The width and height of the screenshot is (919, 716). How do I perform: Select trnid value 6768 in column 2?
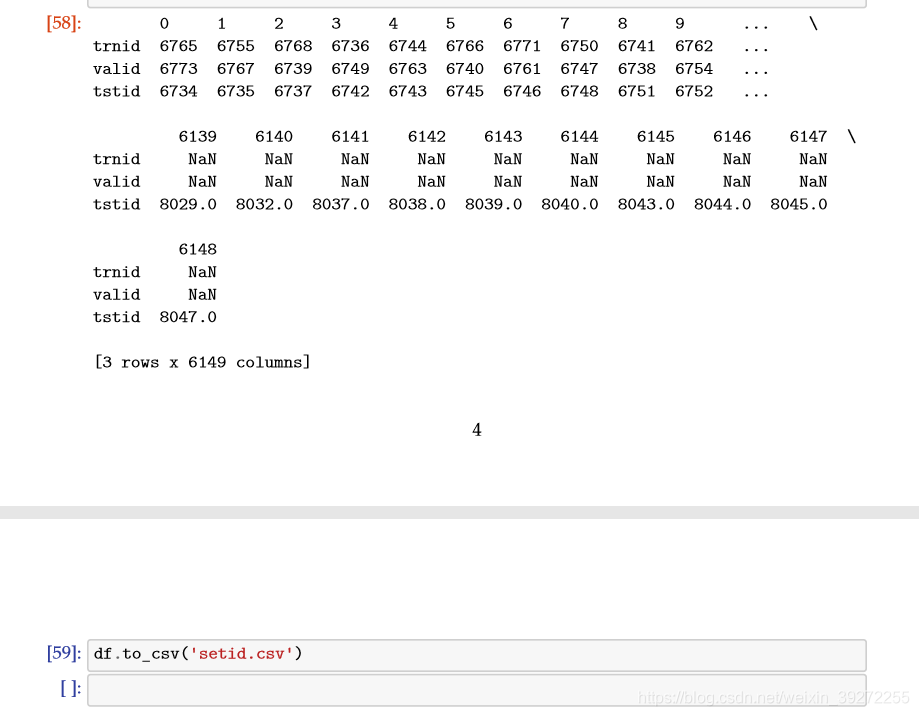(x=293, y=46)
